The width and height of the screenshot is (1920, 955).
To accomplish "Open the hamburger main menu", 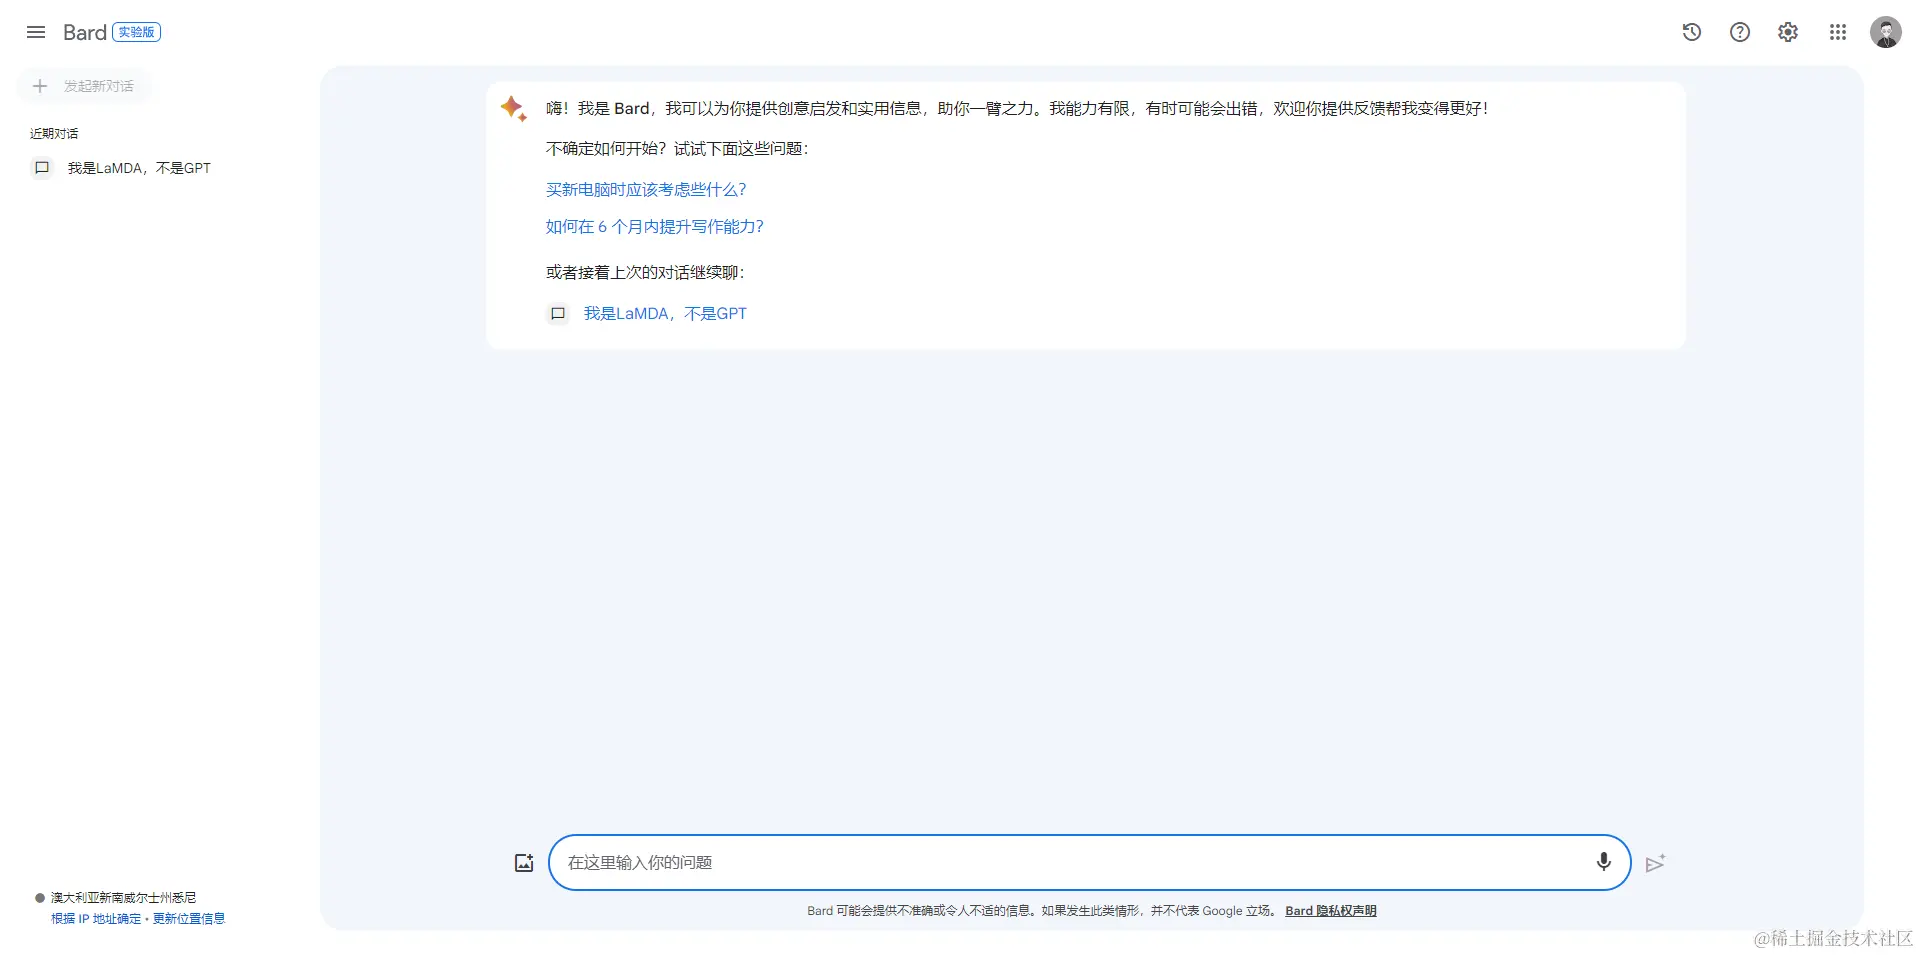I will pos(36,32).
